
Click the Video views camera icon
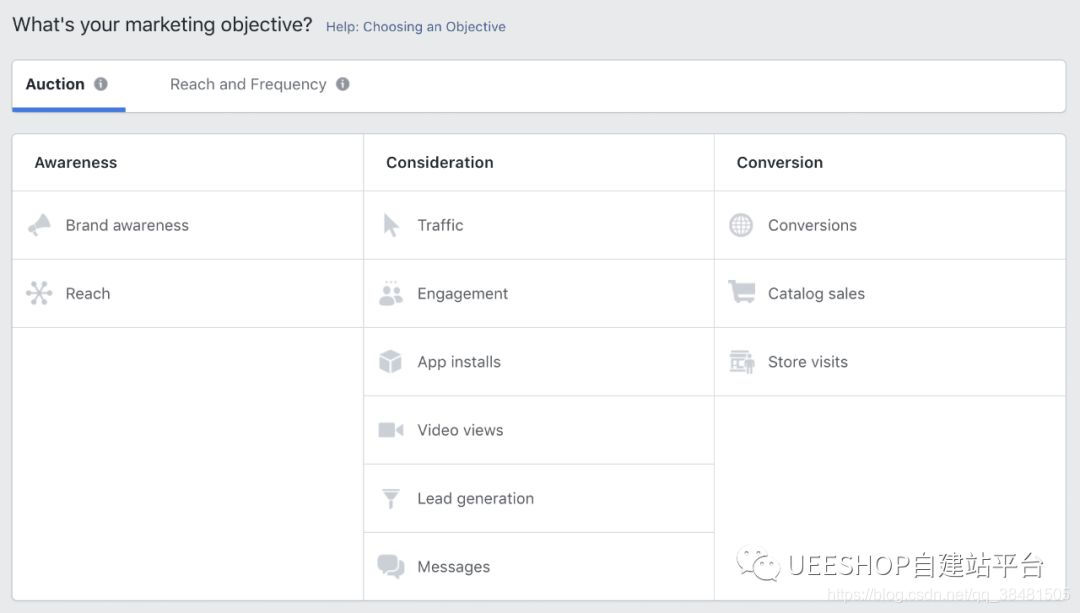click(391, 430)
